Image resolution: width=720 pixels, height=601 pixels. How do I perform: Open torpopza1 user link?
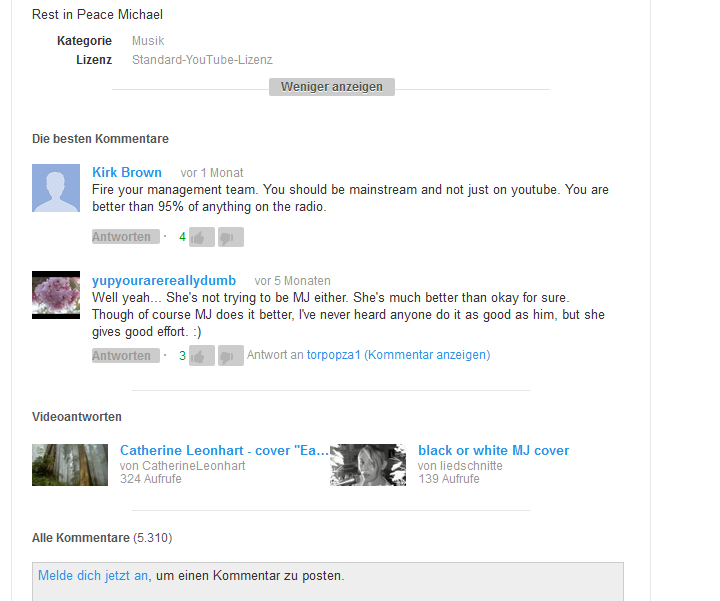pos(333,355)
